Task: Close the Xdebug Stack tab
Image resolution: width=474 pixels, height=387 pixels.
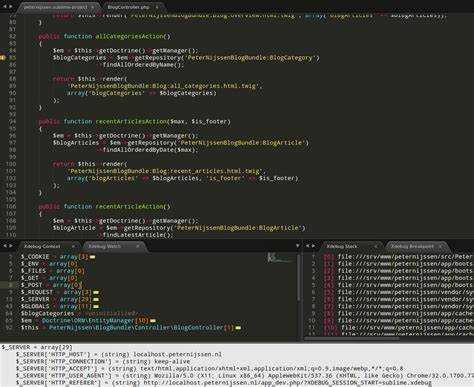Action: (x=376, y=246)
